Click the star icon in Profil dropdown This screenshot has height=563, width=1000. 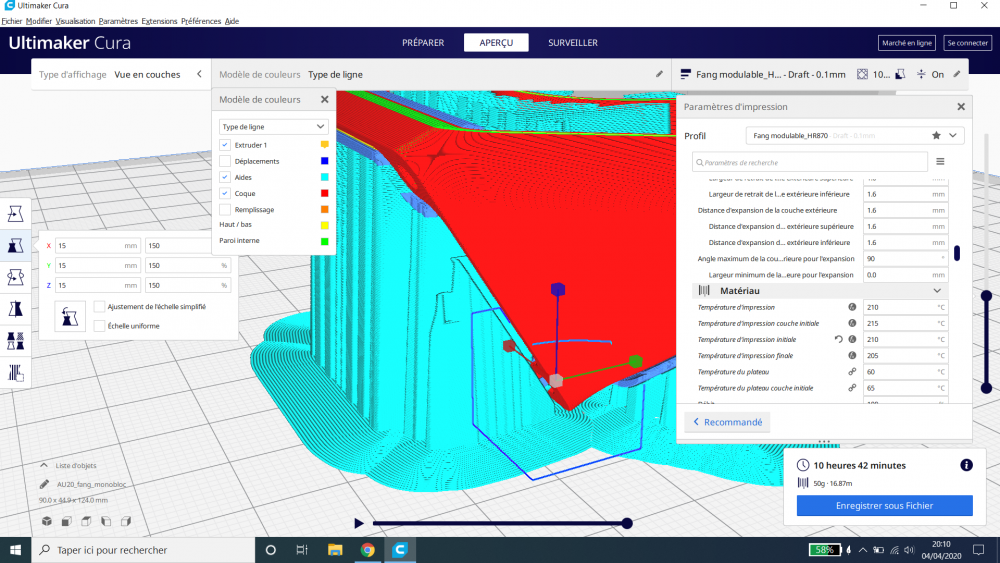click(x=936, y=135)
